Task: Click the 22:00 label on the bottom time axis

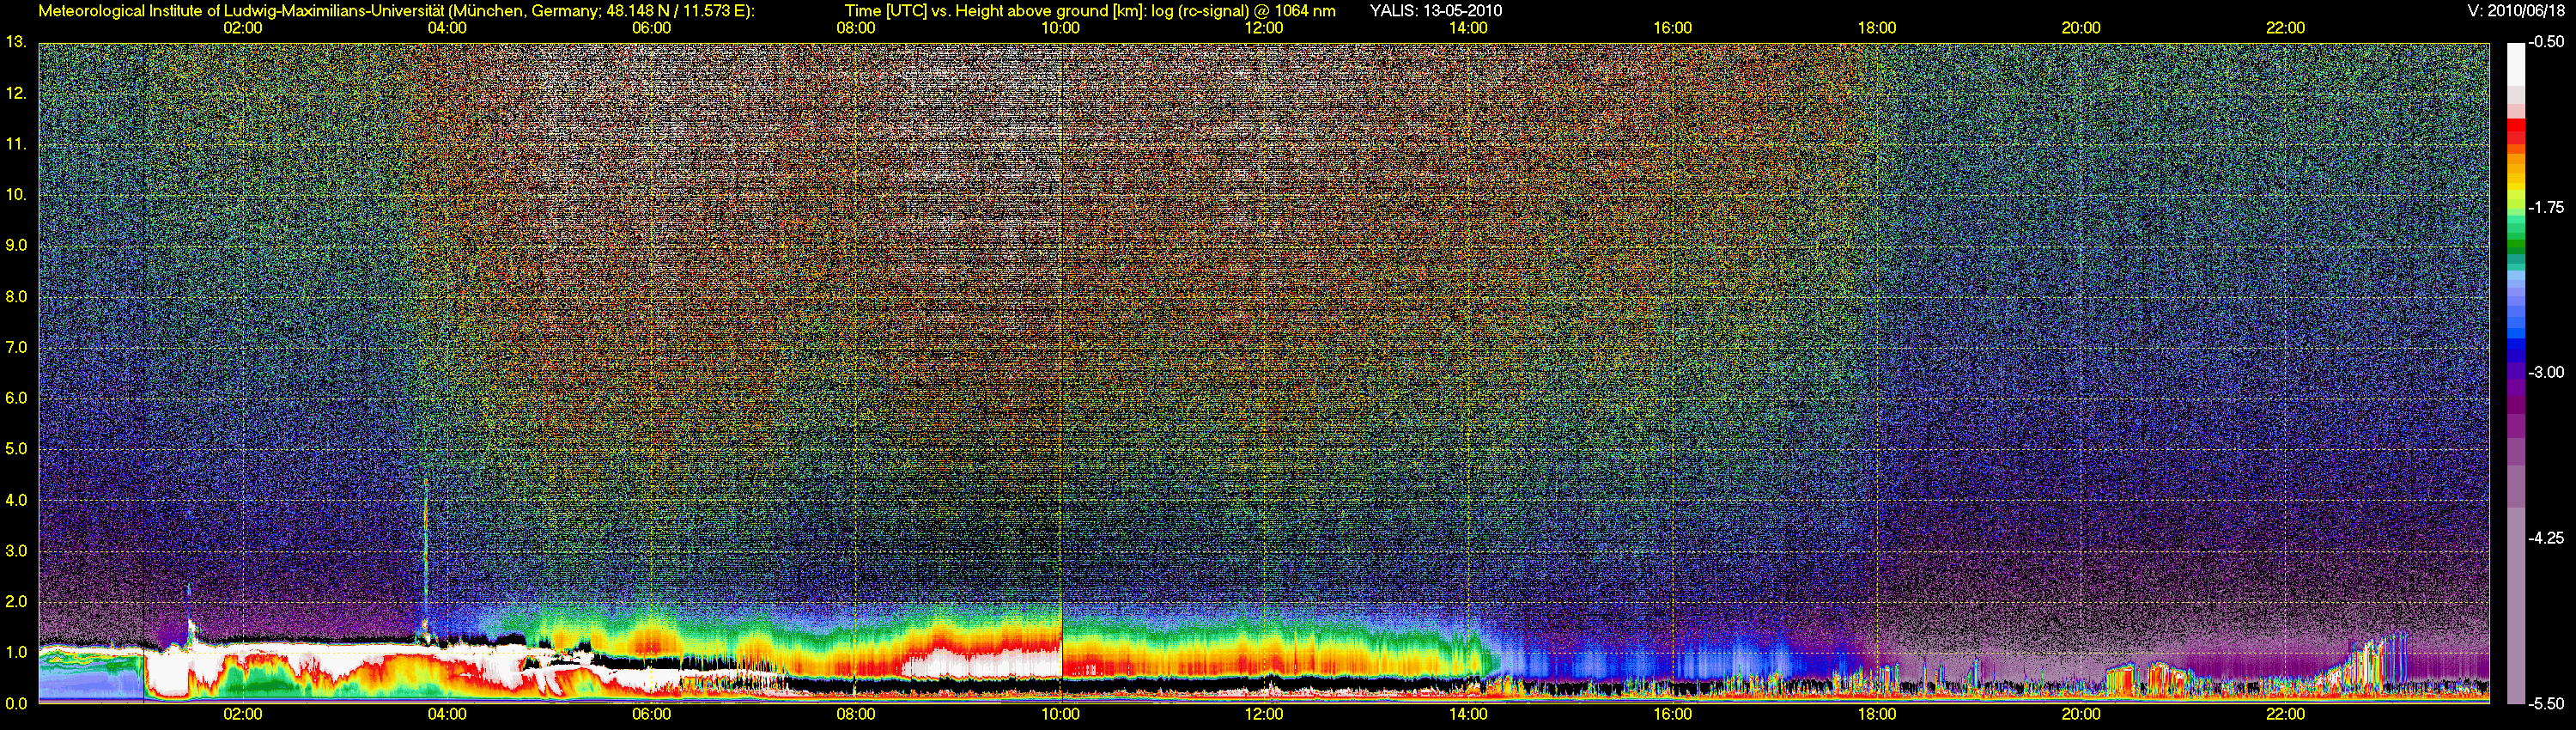Action: click(x=2286, y=714)
